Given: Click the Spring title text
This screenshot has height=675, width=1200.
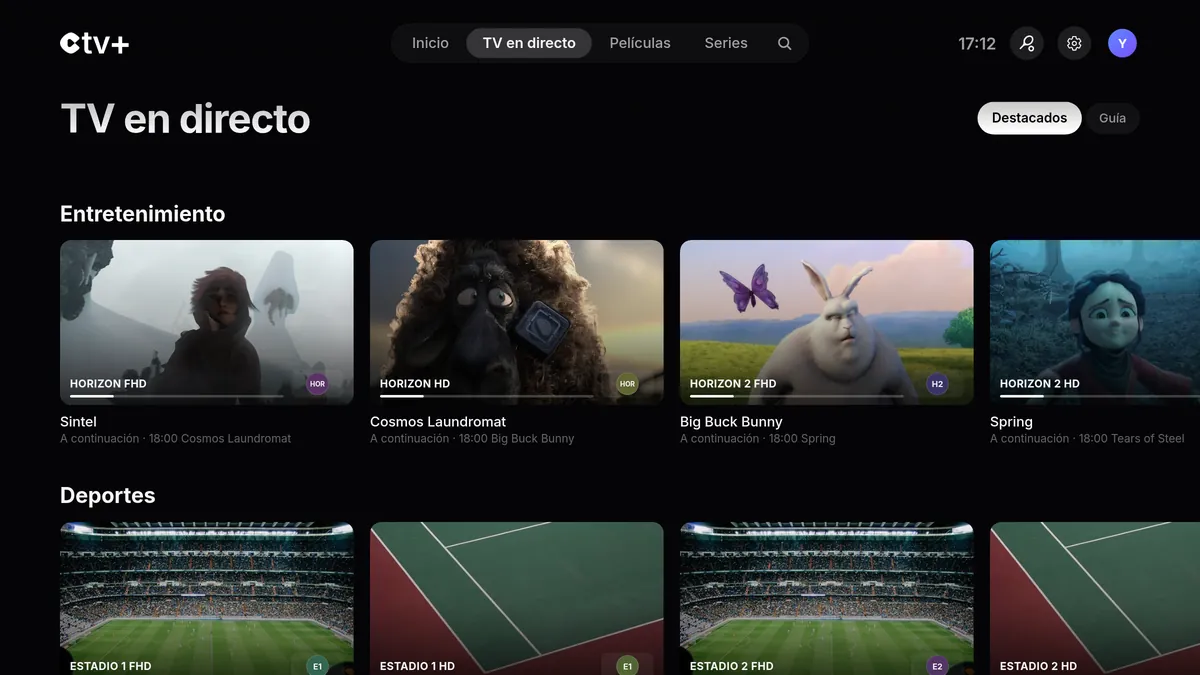Looking at the screenshot, I should [1011, 422].
